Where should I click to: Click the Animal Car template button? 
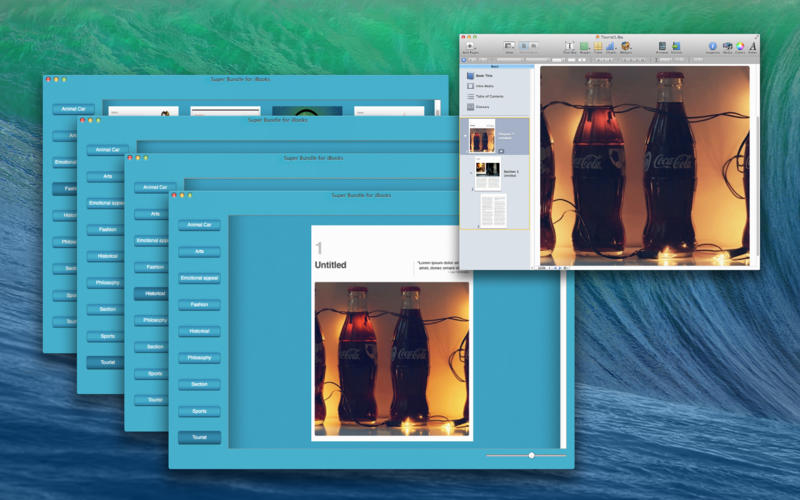(199, 225)
